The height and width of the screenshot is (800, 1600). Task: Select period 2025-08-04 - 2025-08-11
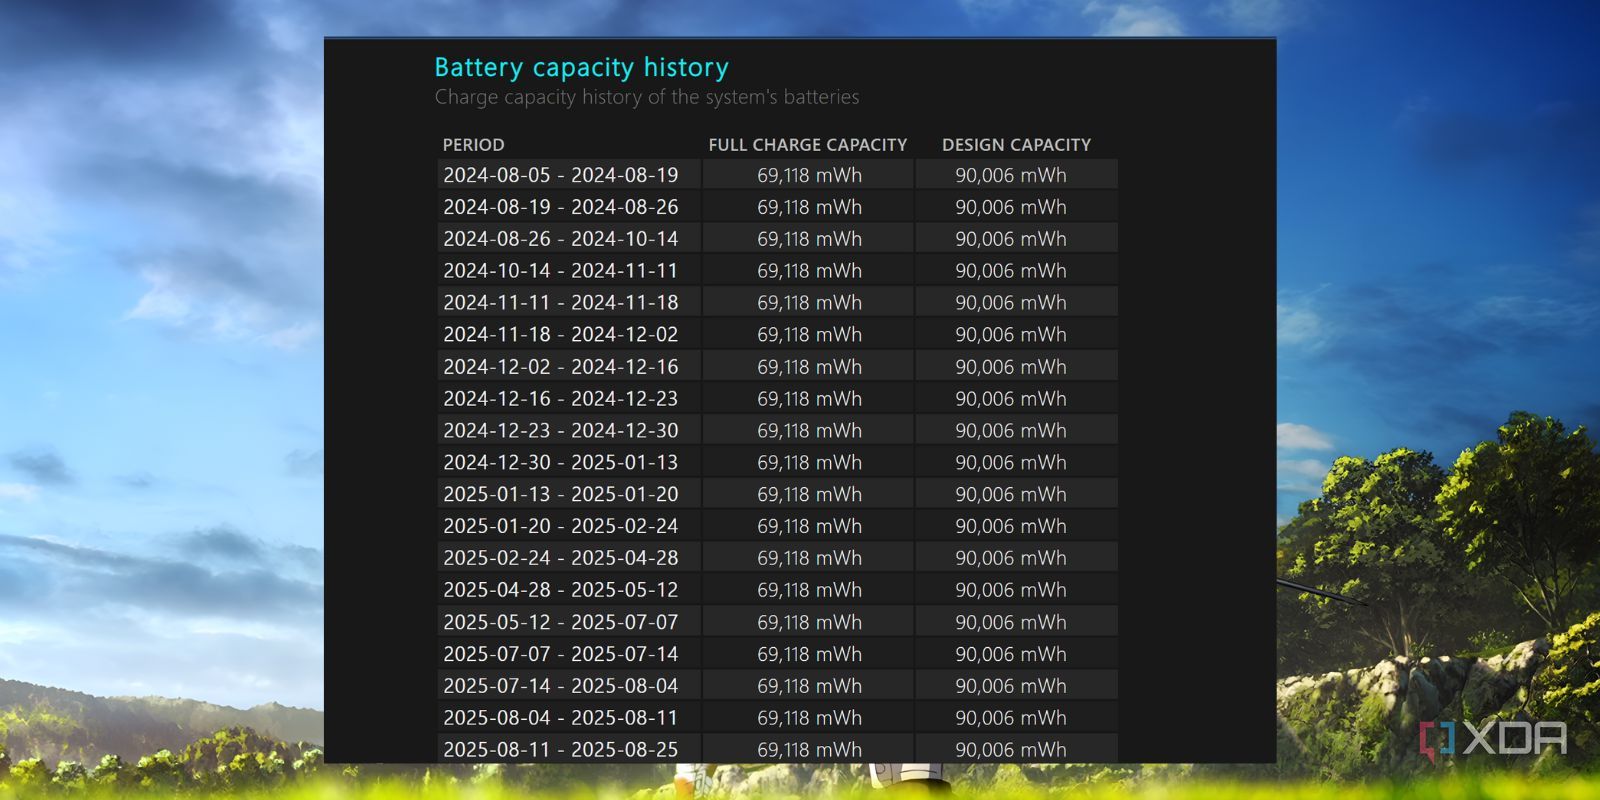coord(561,718)
